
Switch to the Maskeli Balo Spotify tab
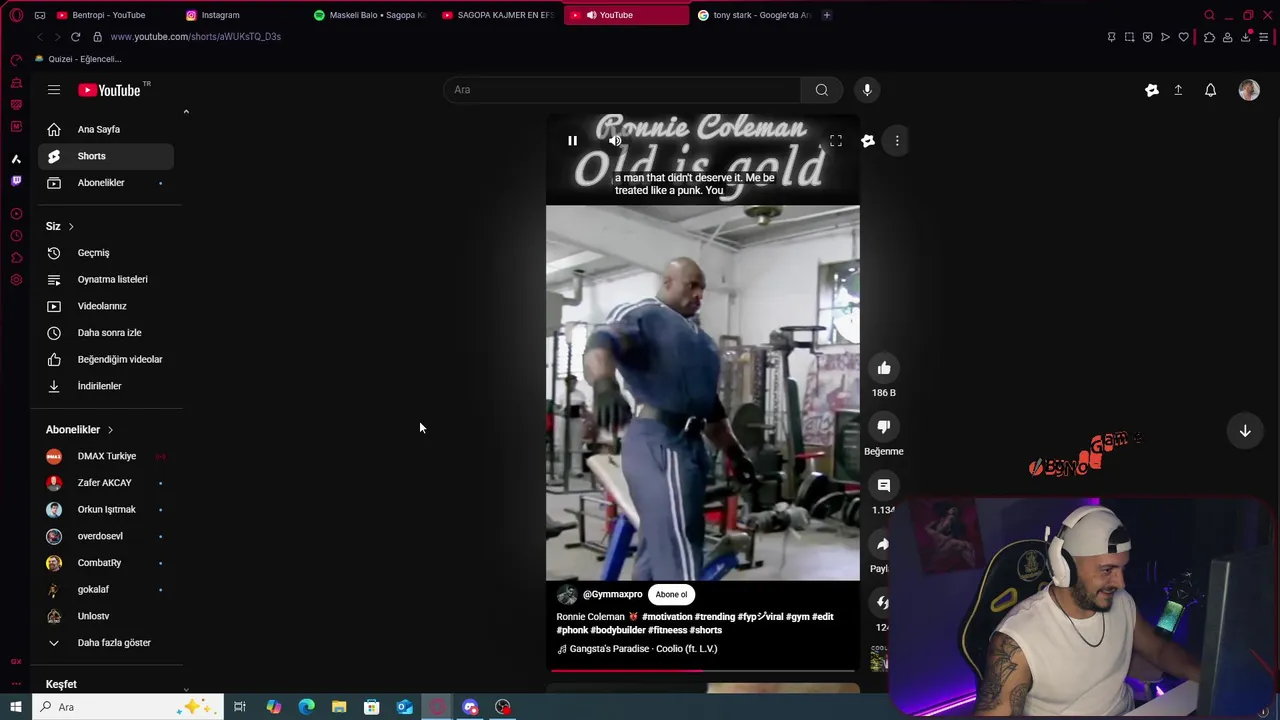[368, 15]
